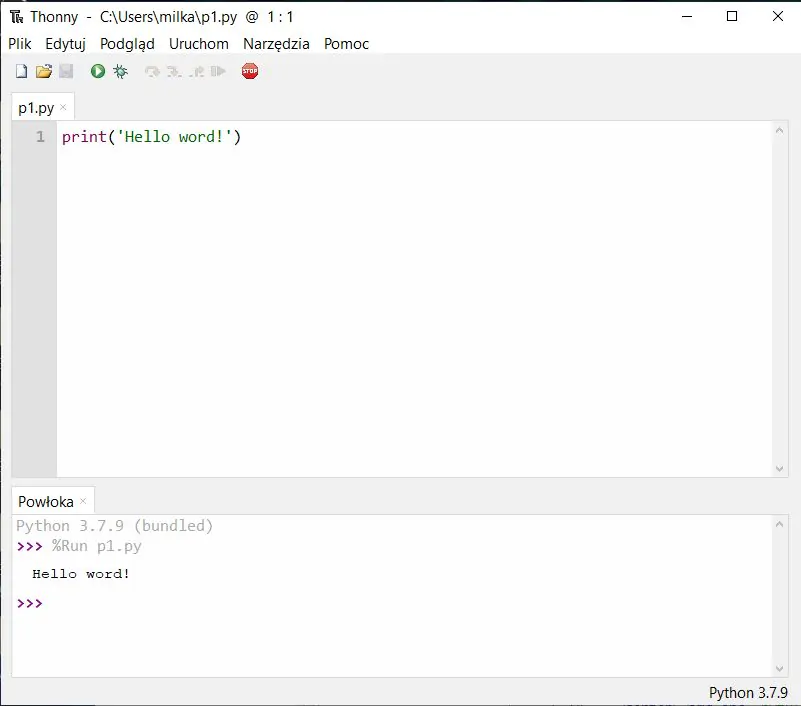Click 'Python 3.7.9 (bundled)' shell header
Screen dimensions: 801x706
114,526
